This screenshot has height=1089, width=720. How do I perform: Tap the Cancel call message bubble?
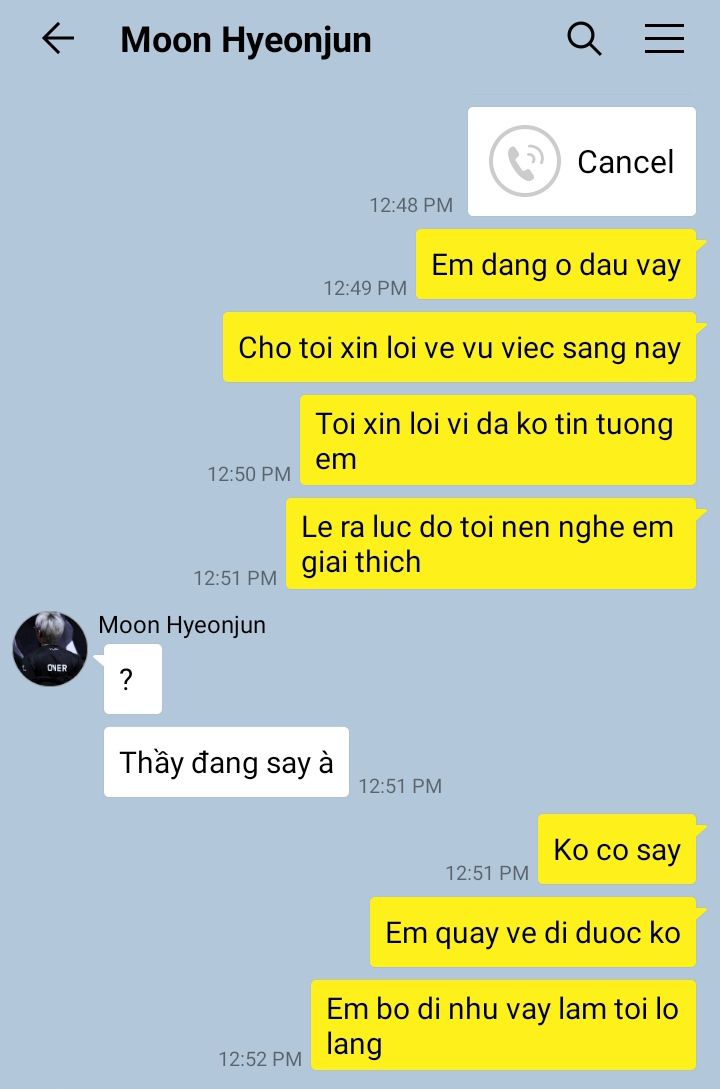pos(582,161)
